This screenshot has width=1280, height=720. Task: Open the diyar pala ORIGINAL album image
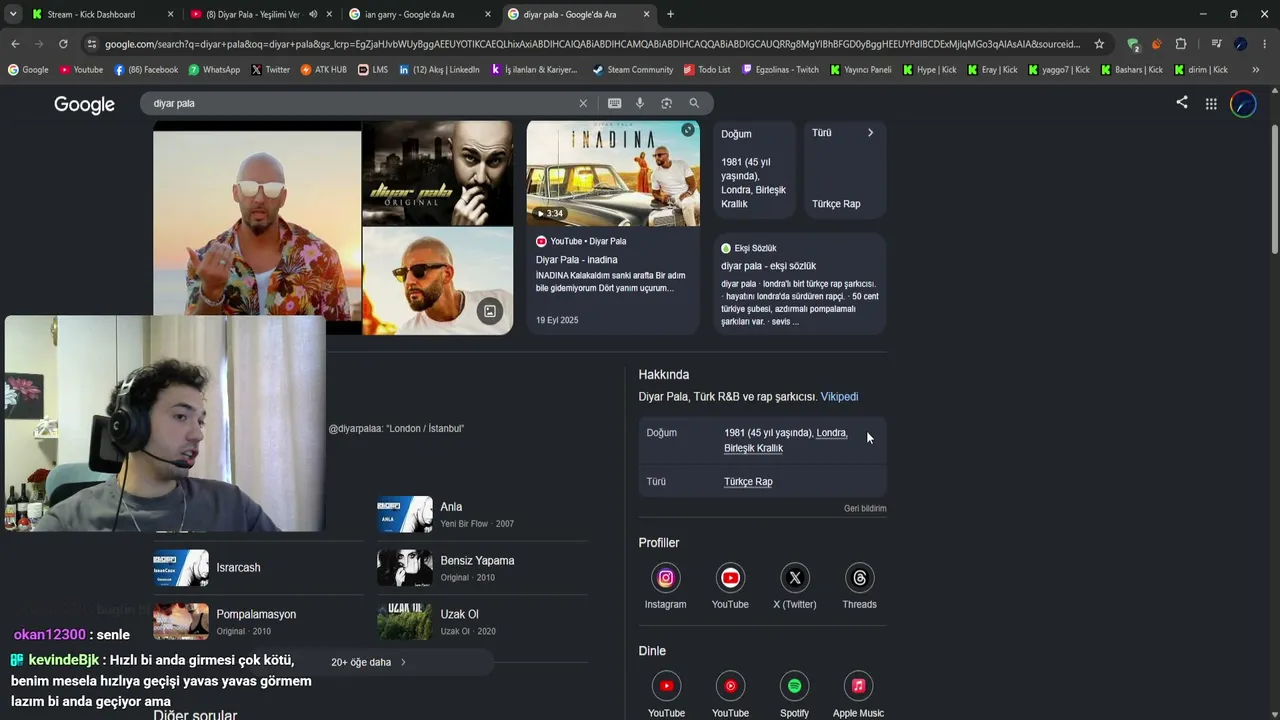[437, 173]
